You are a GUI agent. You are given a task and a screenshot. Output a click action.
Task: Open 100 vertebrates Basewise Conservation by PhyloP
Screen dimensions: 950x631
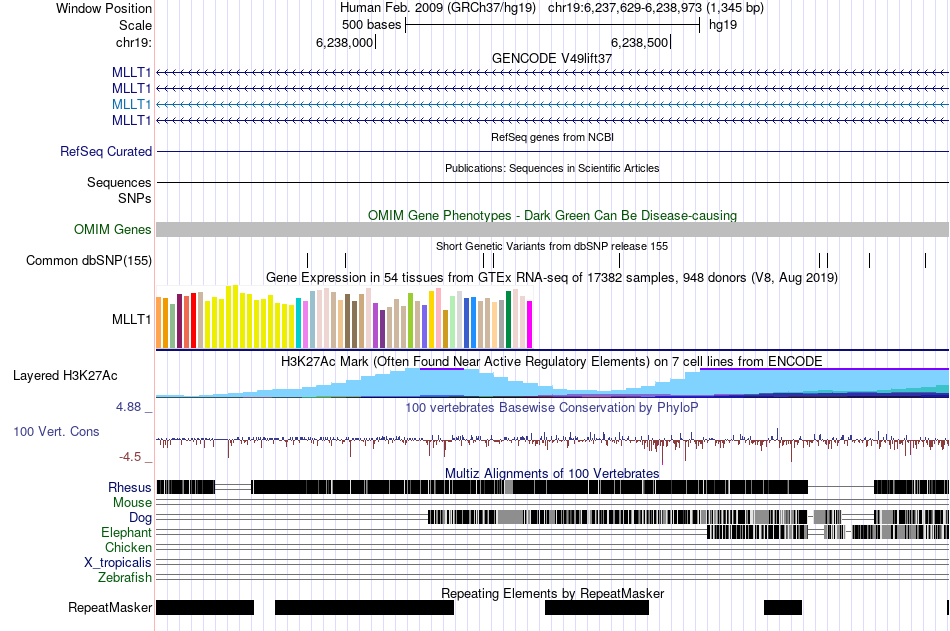(552, 407)
